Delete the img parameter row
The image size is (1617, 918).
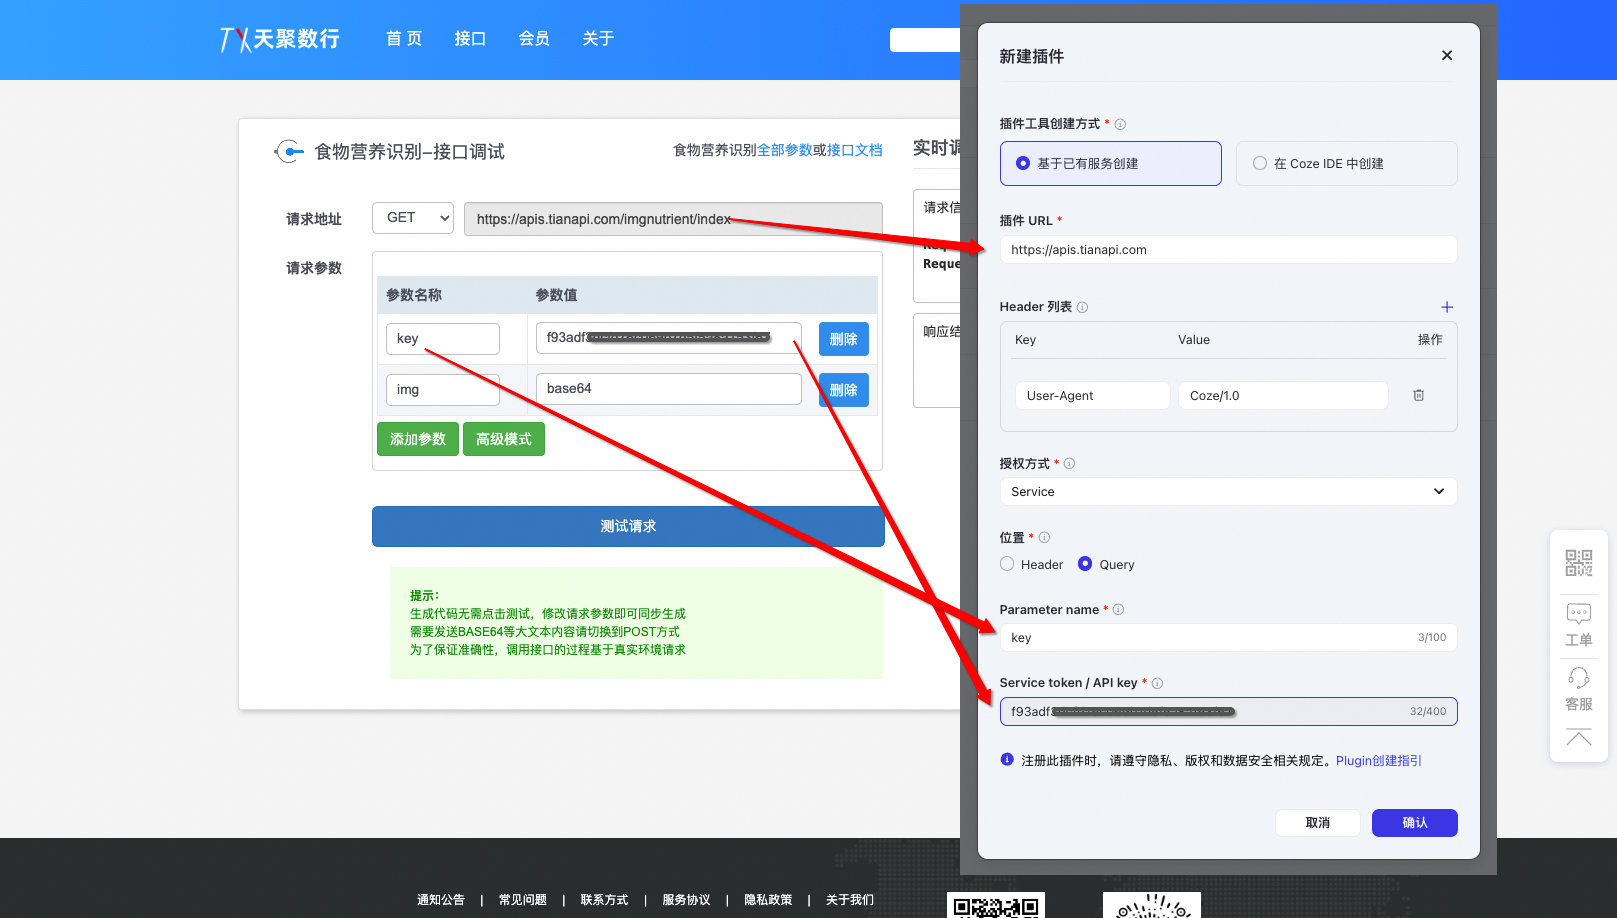pos(843,390)
